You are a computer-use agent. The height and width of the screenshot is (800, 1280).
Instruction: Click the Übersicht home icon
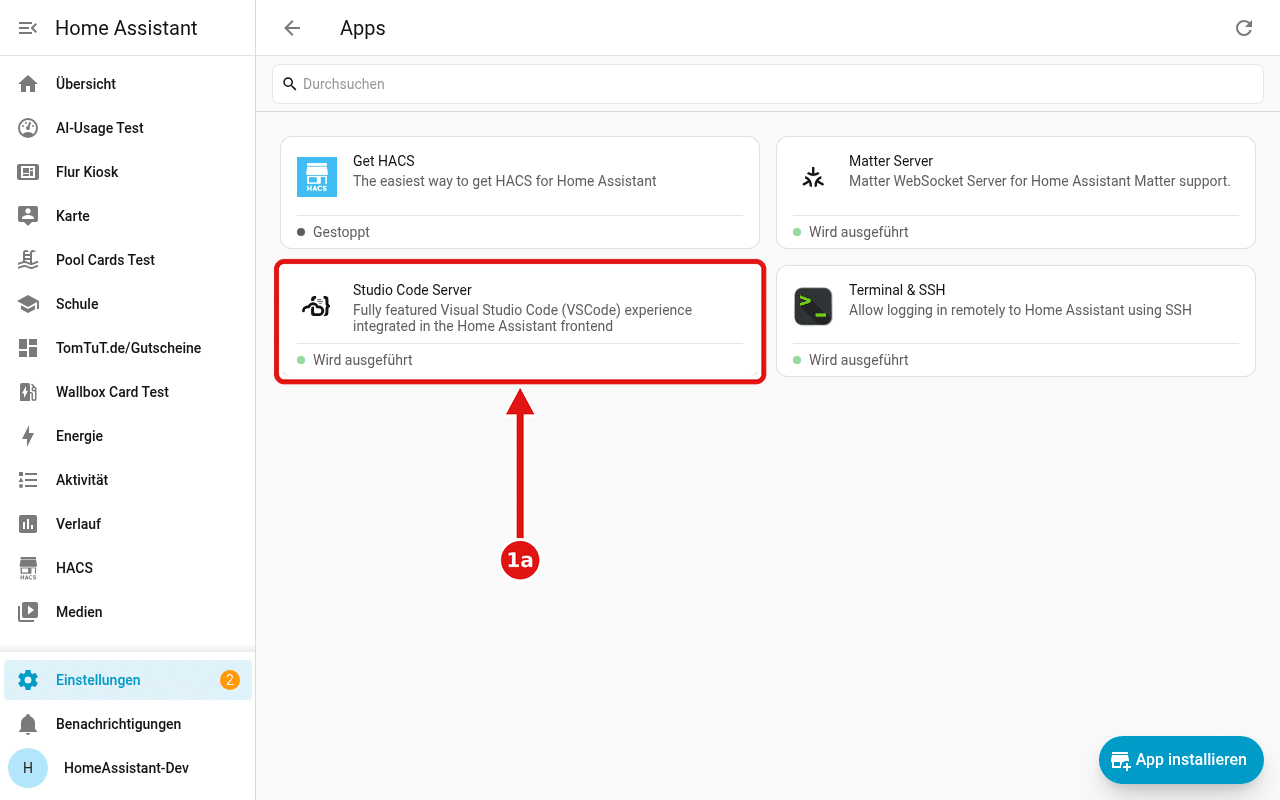tap(28, 84)
